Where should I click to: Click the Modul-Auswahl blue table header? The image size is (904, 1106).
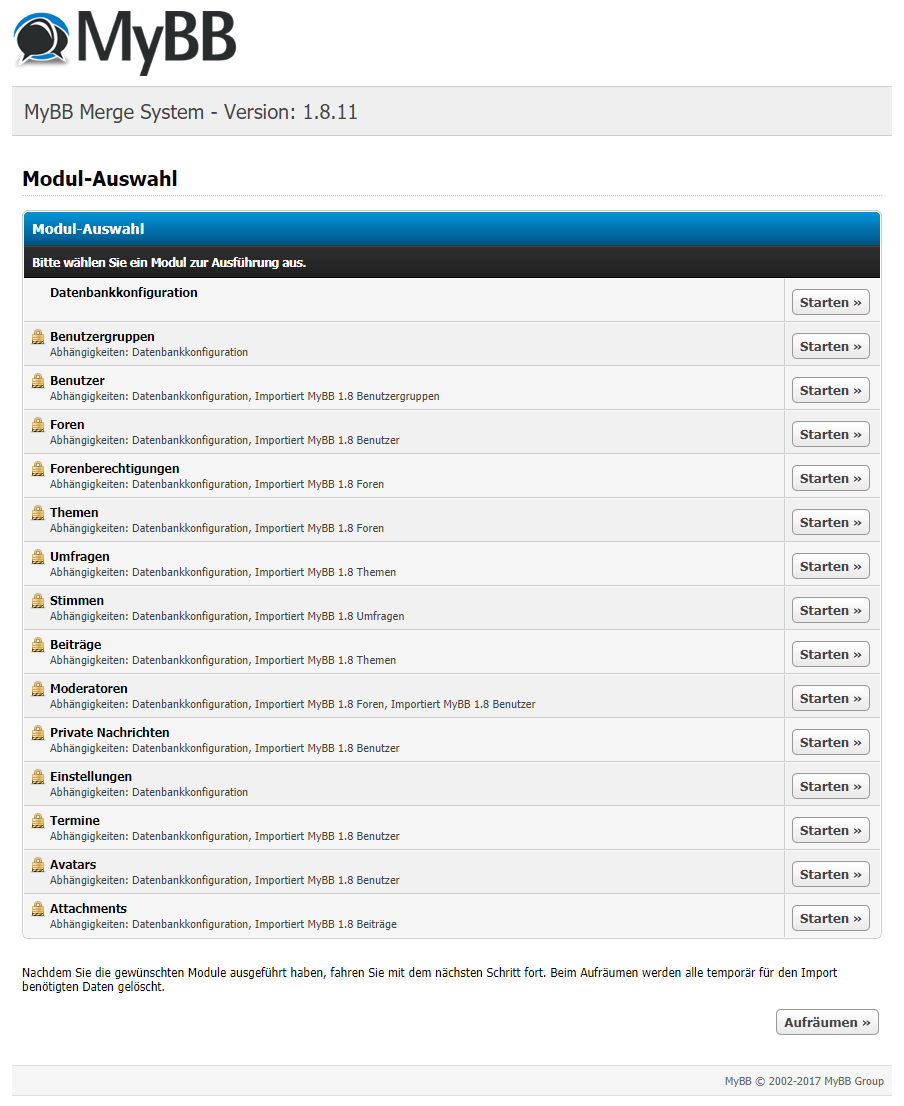click(x=452, y=229)
